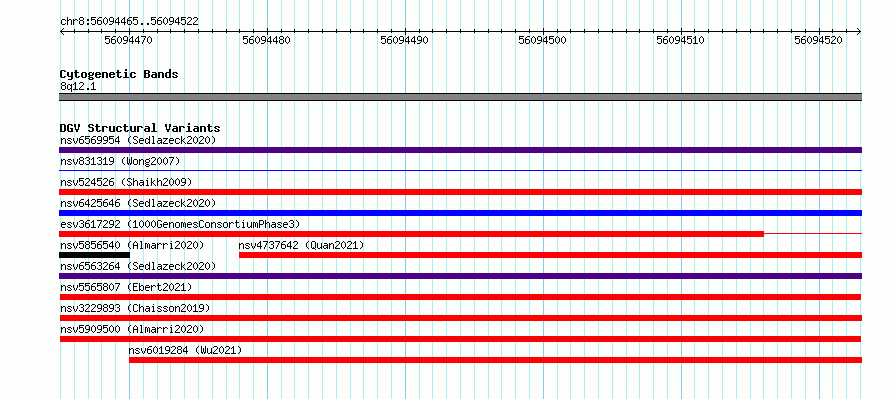Click the Cytogenetic Bands track title

pos(119,74)
